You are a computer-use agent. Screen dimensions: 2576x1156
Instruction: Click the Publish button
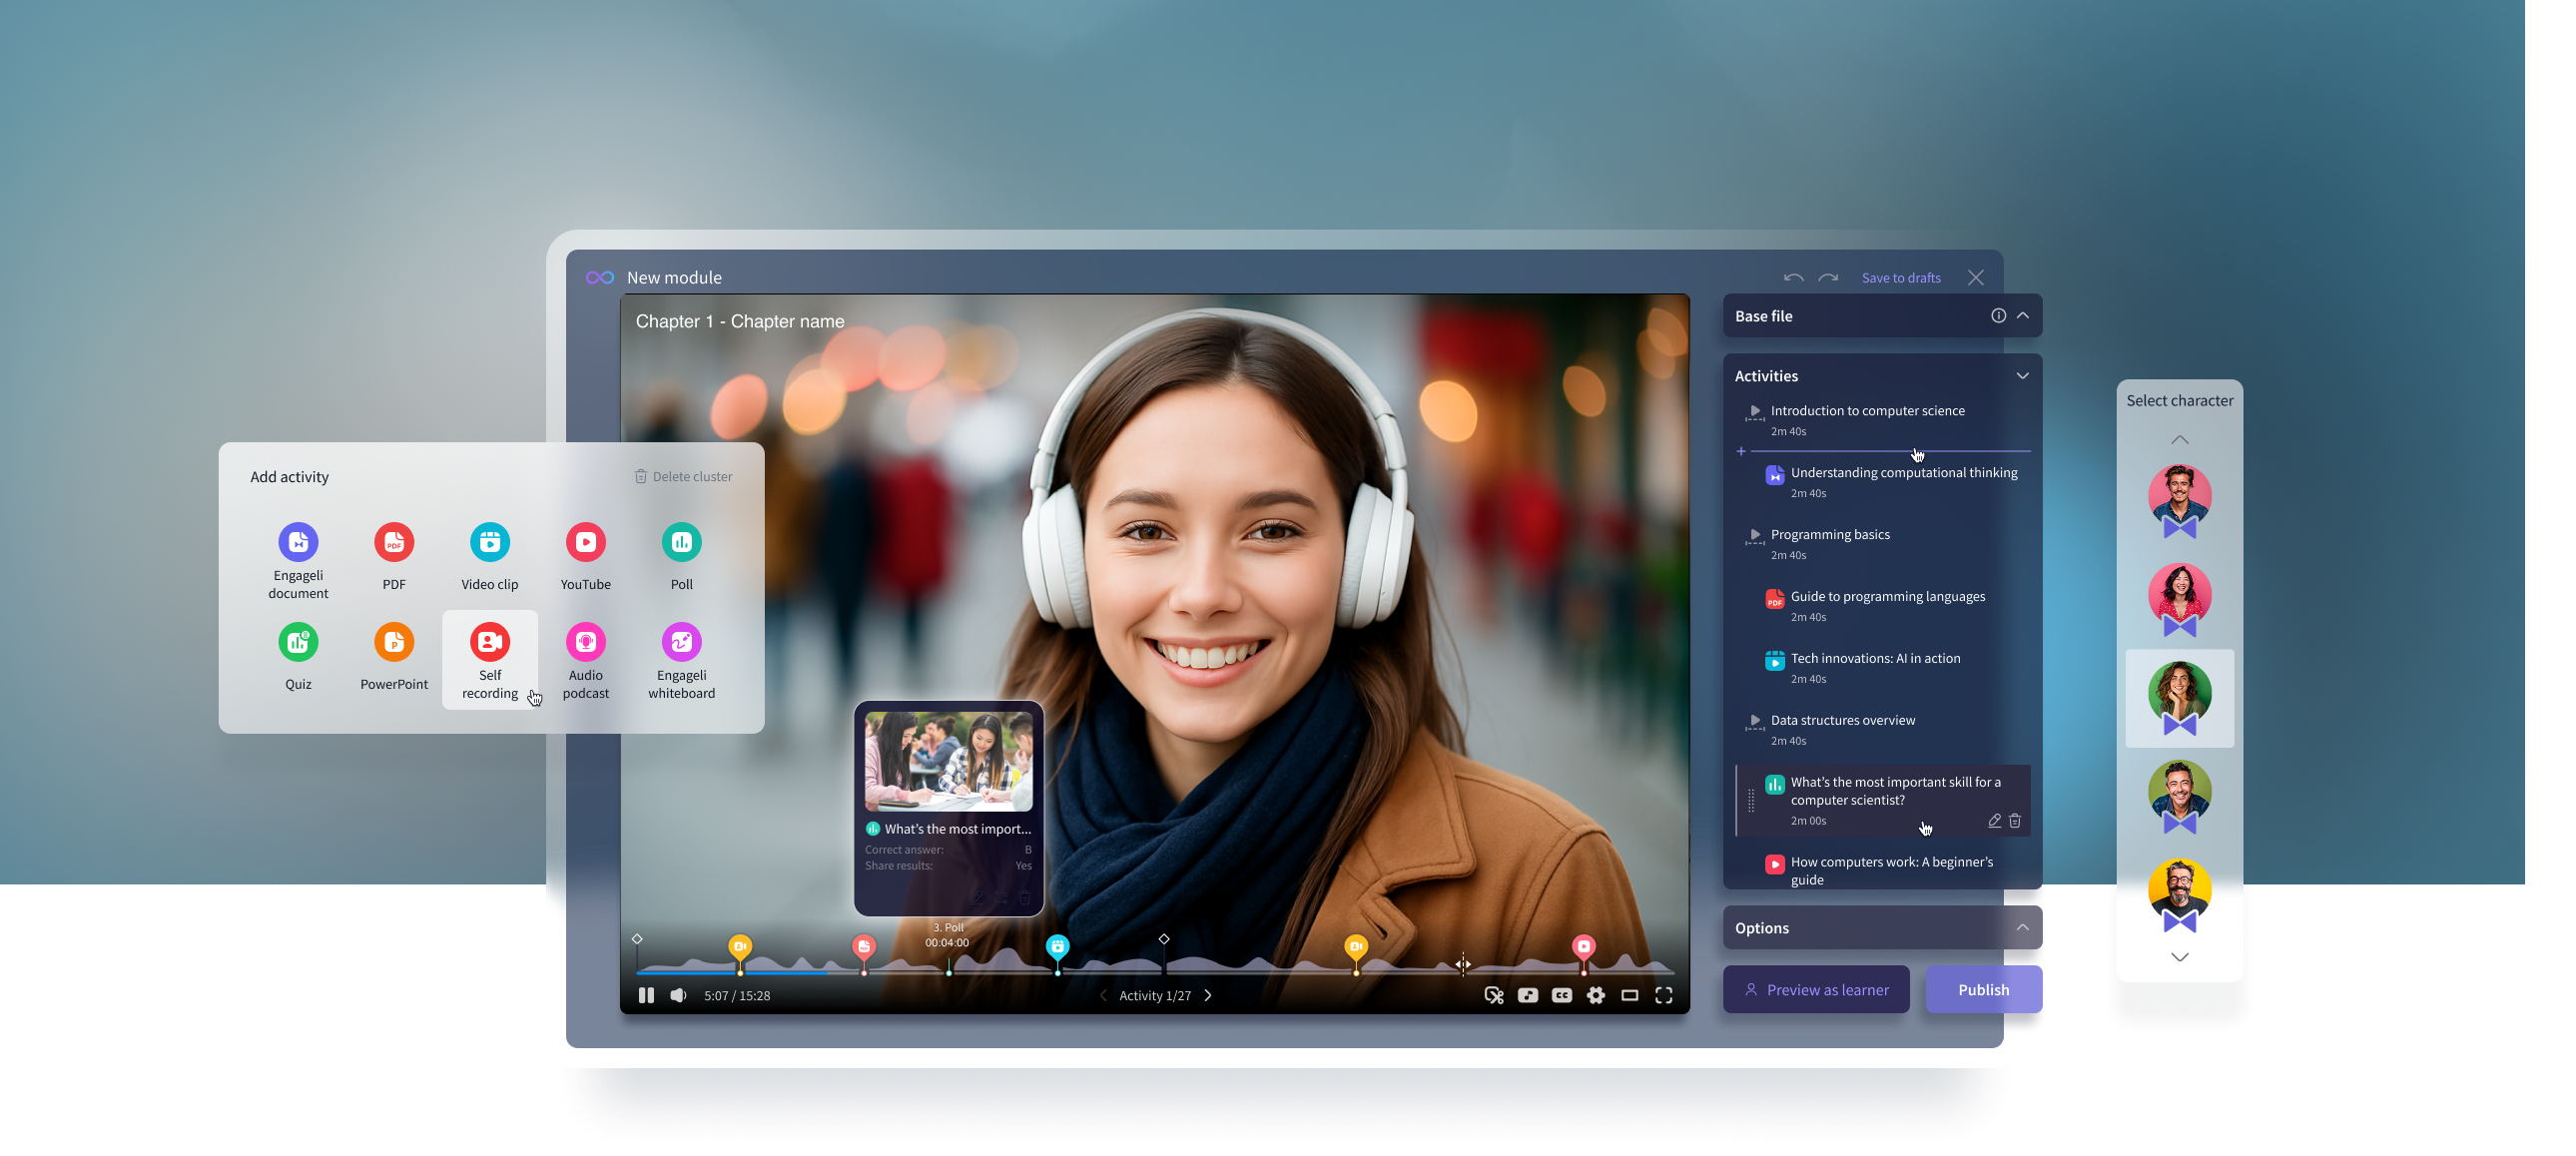pyautogui.click(x=1983, y=989)
